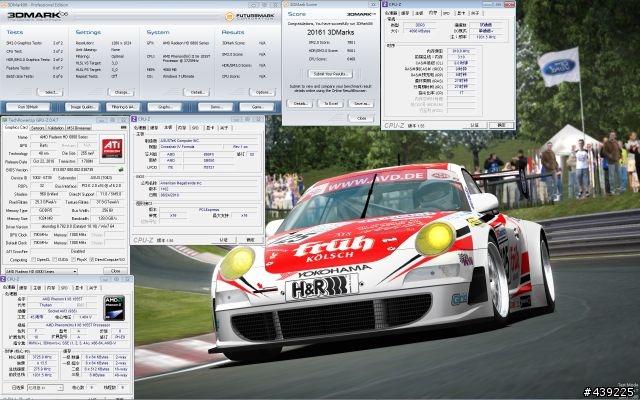This screenshot has width=640, height=400.
Task: Click Close button in 3DMark Score window
Action: coord(361,118)
